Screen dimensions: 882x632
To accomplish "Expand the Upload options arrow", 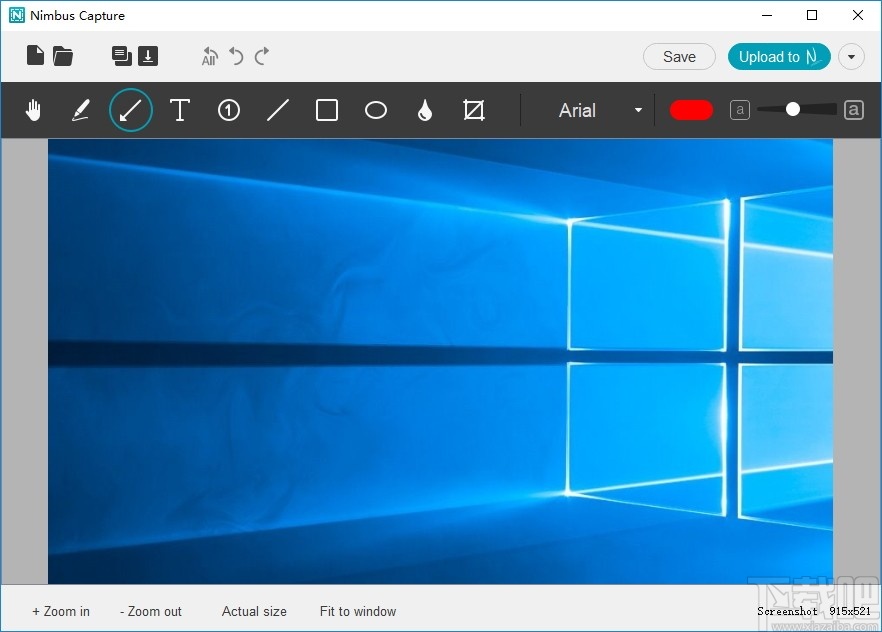I will (x=851, y=56).
